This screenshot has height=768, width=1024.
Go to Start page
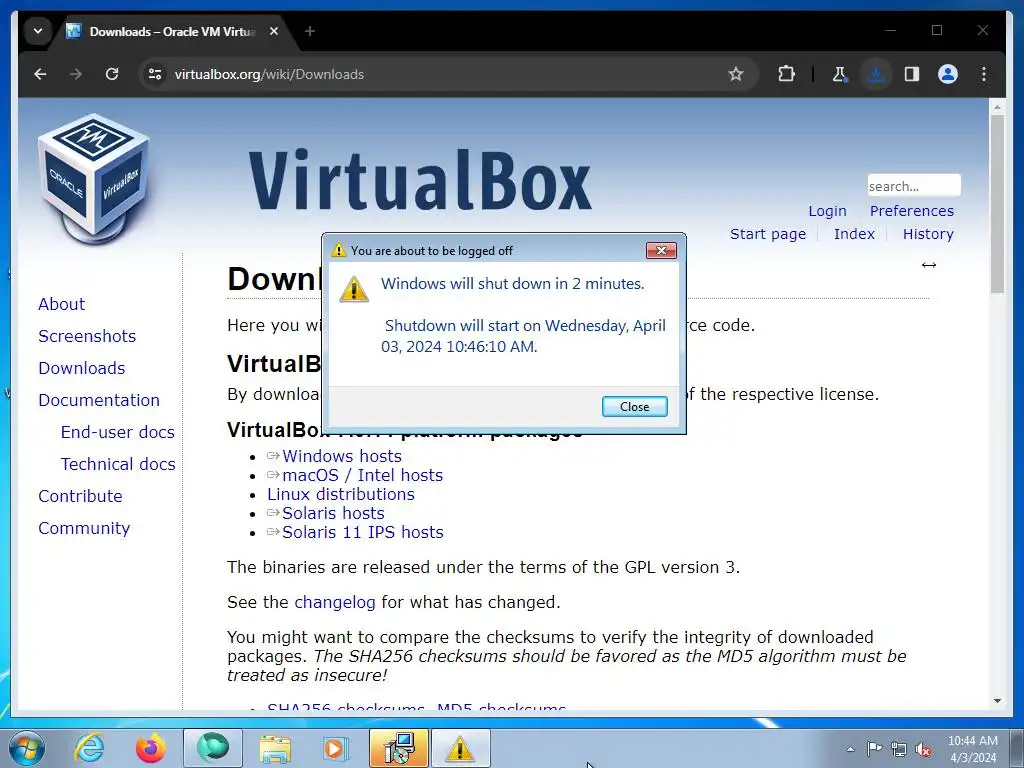[x=768, y=234]
